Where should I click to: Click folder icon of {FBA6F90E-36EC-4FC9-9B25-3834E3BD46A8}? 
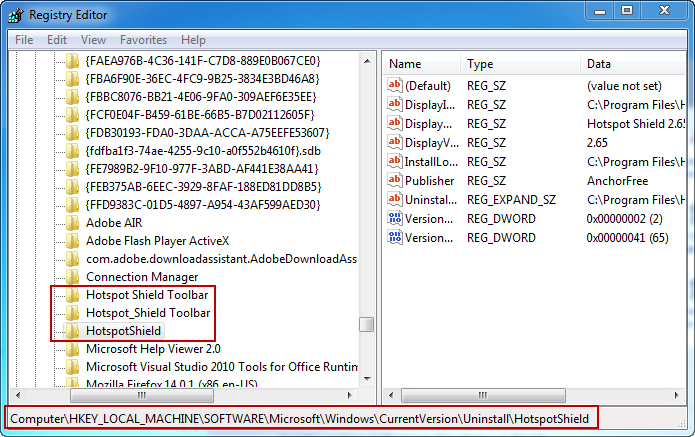coord(73,79)
